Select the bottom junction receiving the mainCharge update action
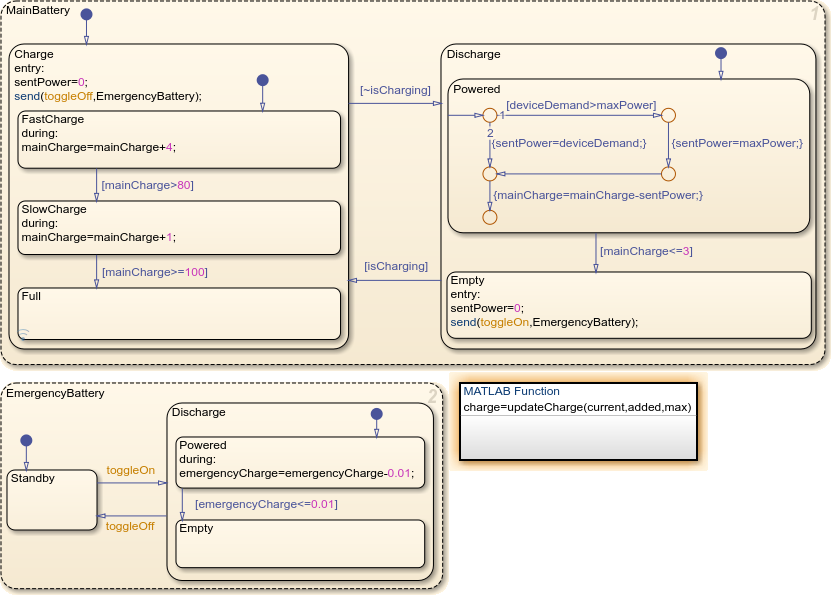This screenshot has height=595, width=831. coord(489,216)
